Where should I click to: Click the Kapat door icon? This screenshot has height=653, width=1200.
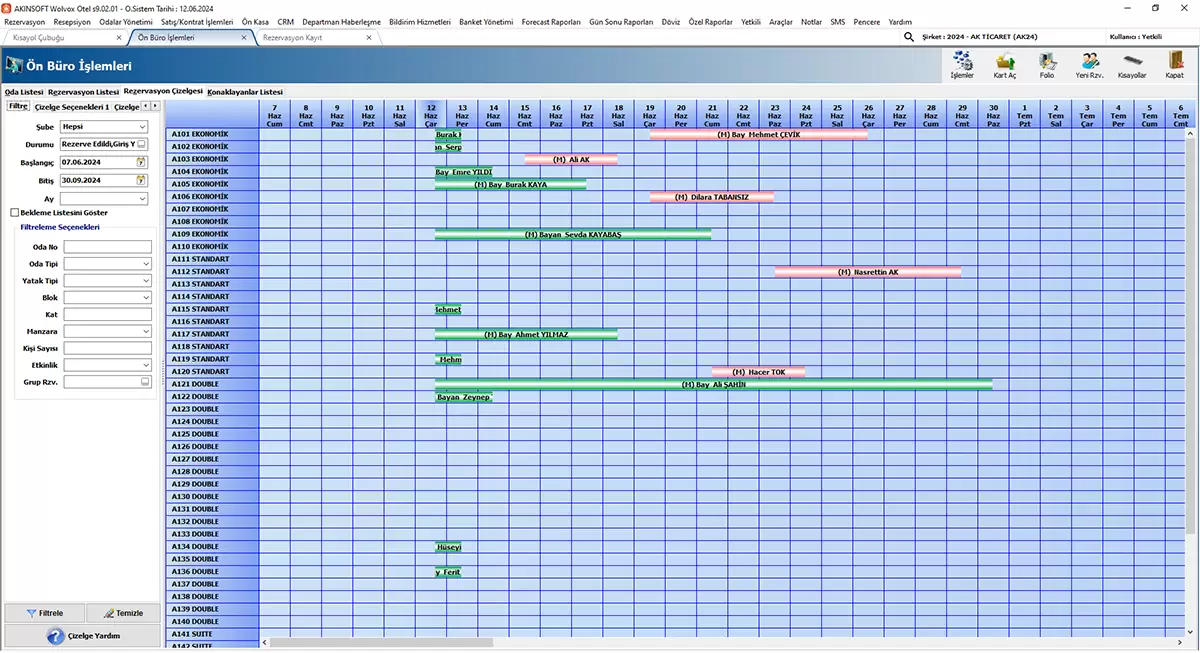pyautogui.click(x=1174, y=63)
